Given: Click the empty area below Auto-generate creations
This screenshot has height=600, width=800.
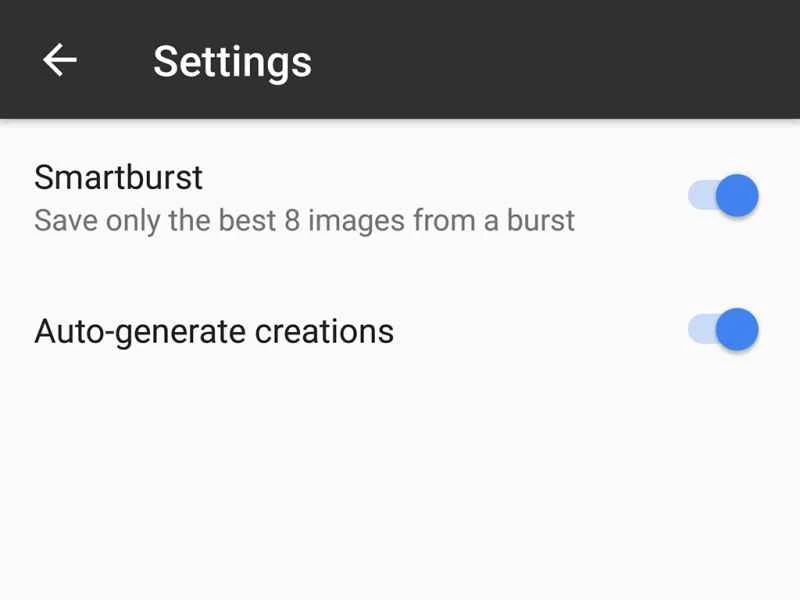Looking at the screenshot, I should [x=400, y=480].
